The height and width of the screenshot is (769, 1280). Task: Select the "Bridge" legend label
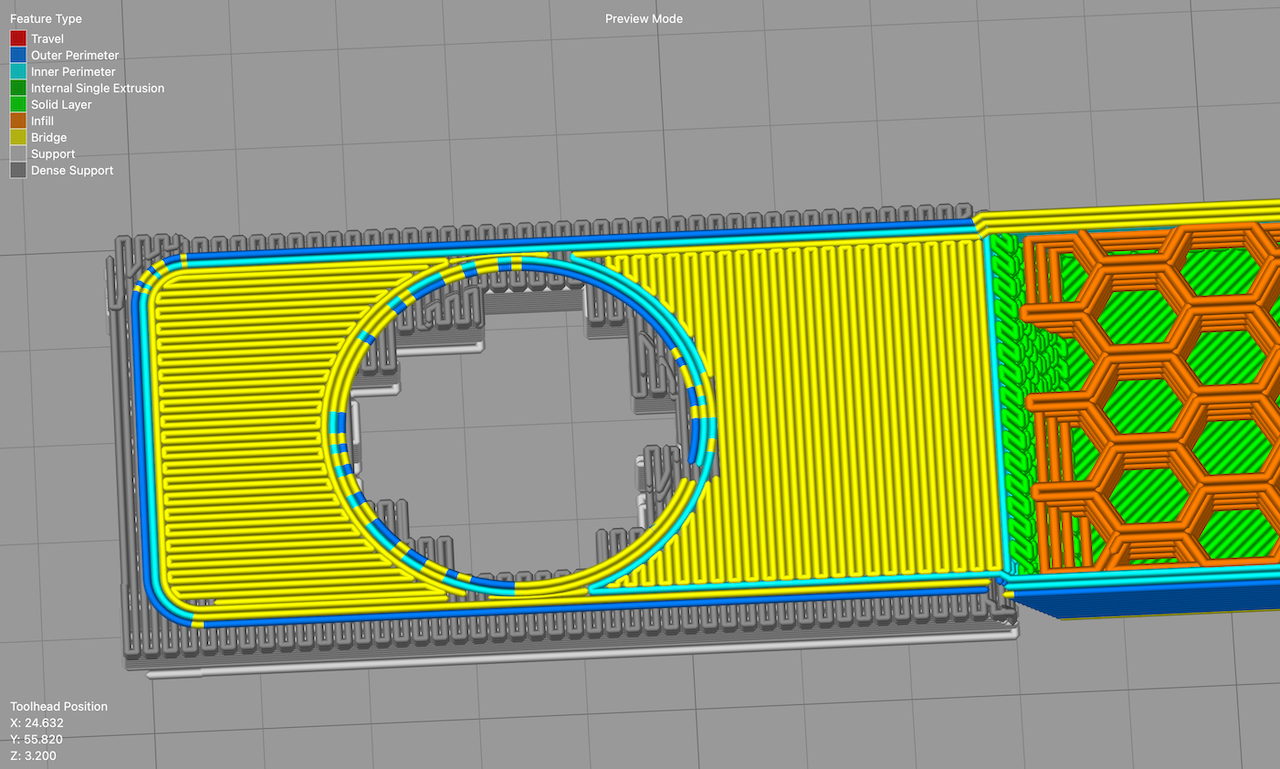49,138
